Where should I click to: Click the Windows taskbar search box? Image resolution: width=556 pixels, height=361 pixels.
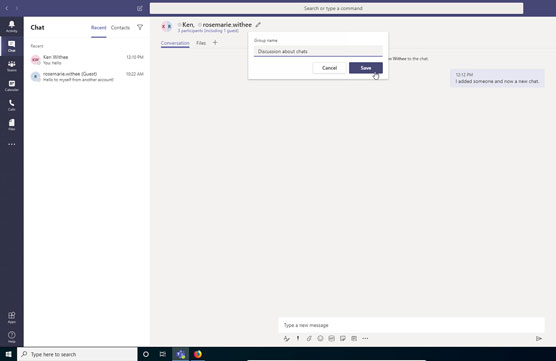[x=77, y=354]
